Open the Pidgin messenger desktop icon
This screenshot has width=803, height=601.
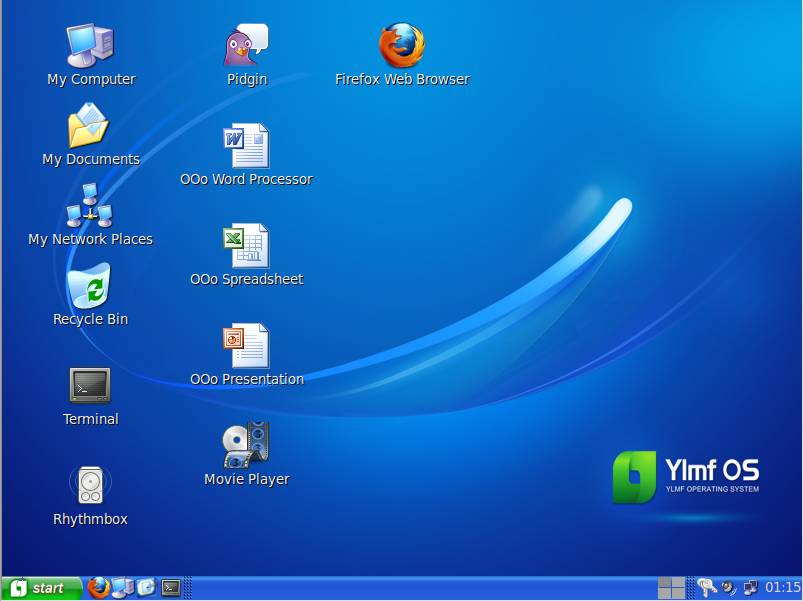[246, 46]
